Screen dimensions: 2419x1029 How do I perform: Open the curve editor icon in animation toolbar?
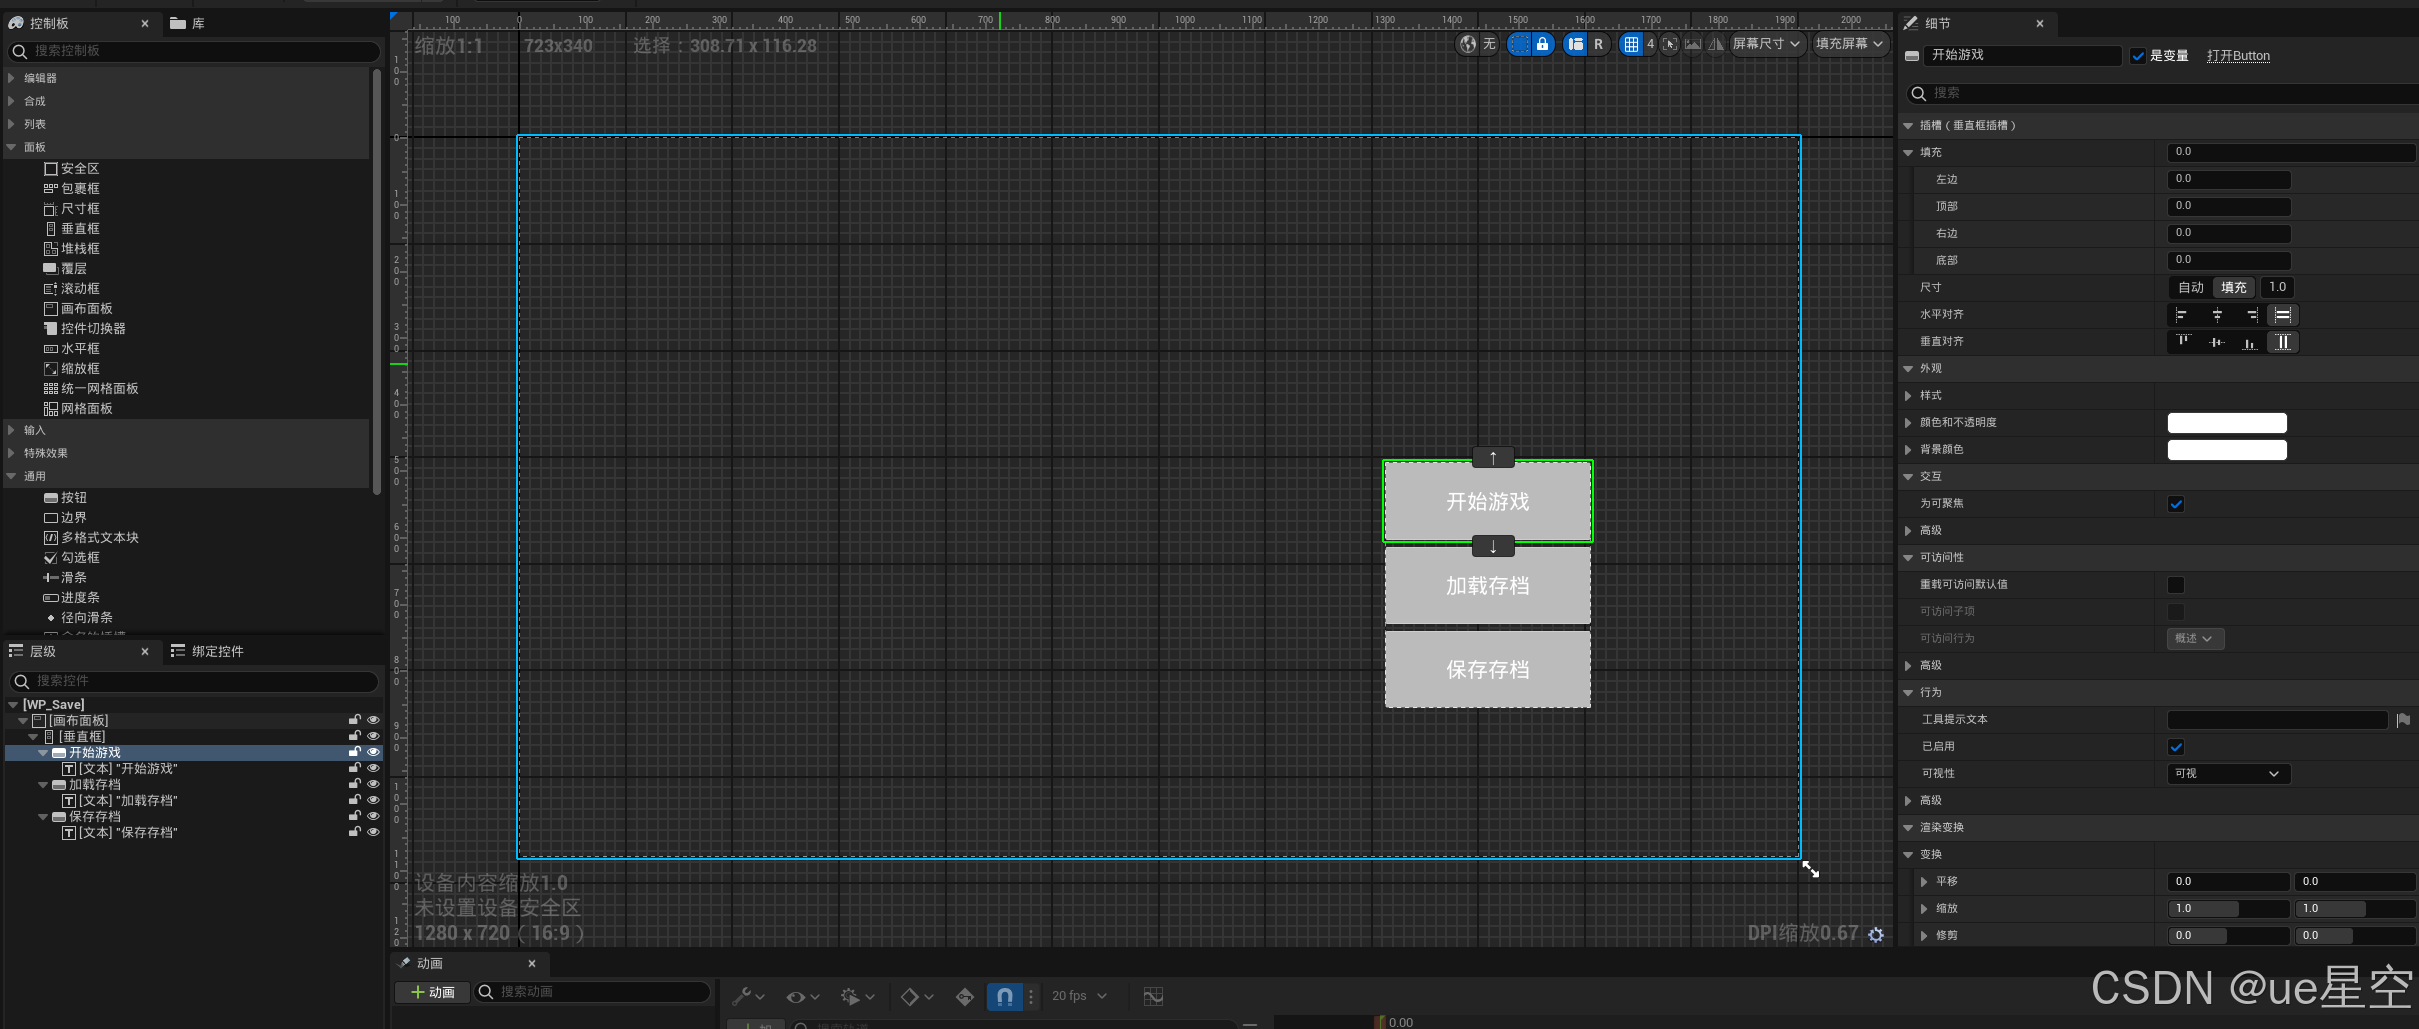(1153, 996)
